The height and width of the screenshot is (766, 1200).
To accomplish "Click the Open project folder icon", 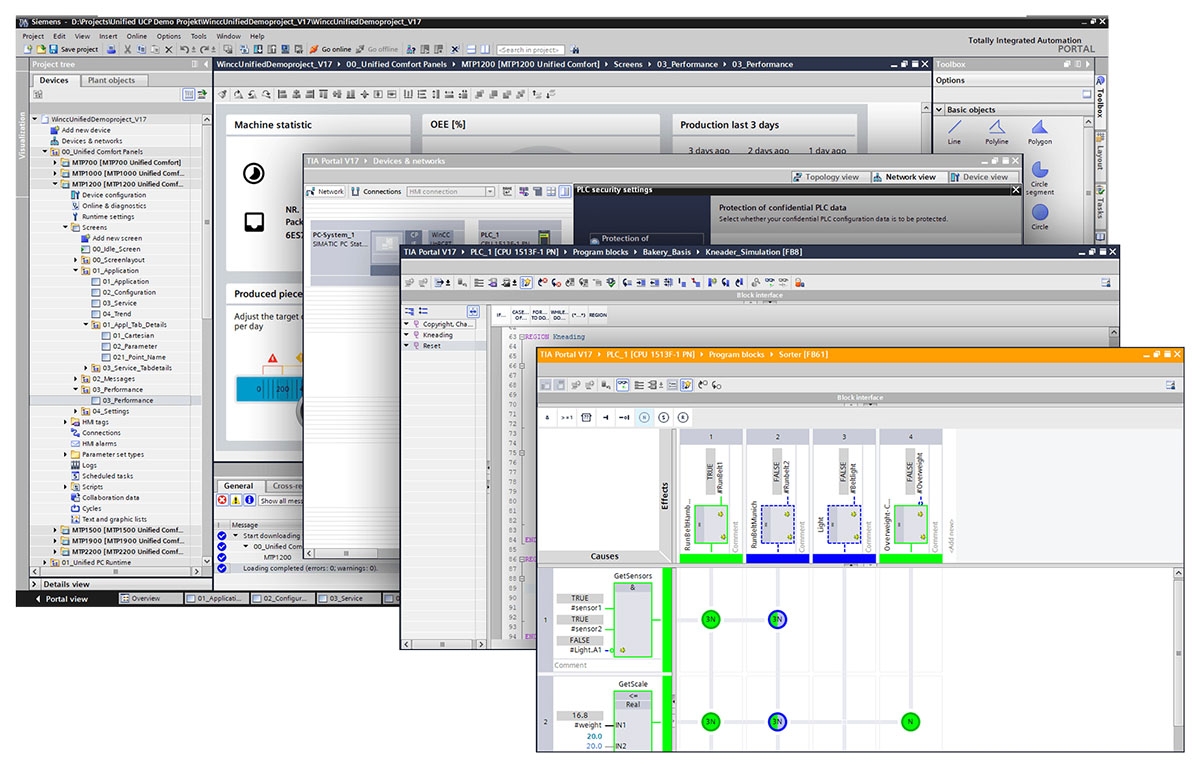I will point(41,49).
